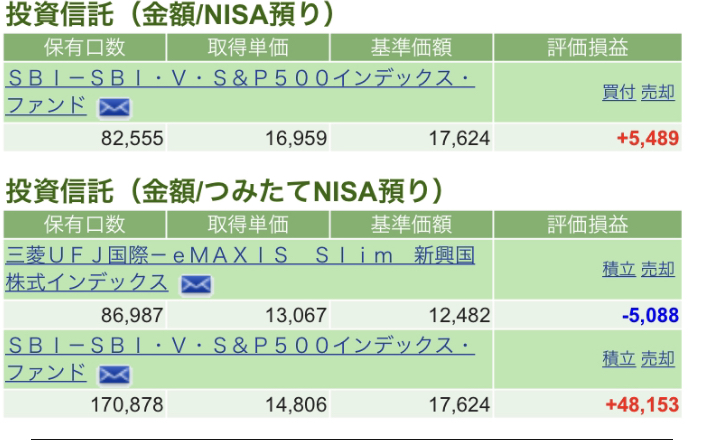Click 売却 link for NISA S&P500 fund

click(x=658, y=92)
